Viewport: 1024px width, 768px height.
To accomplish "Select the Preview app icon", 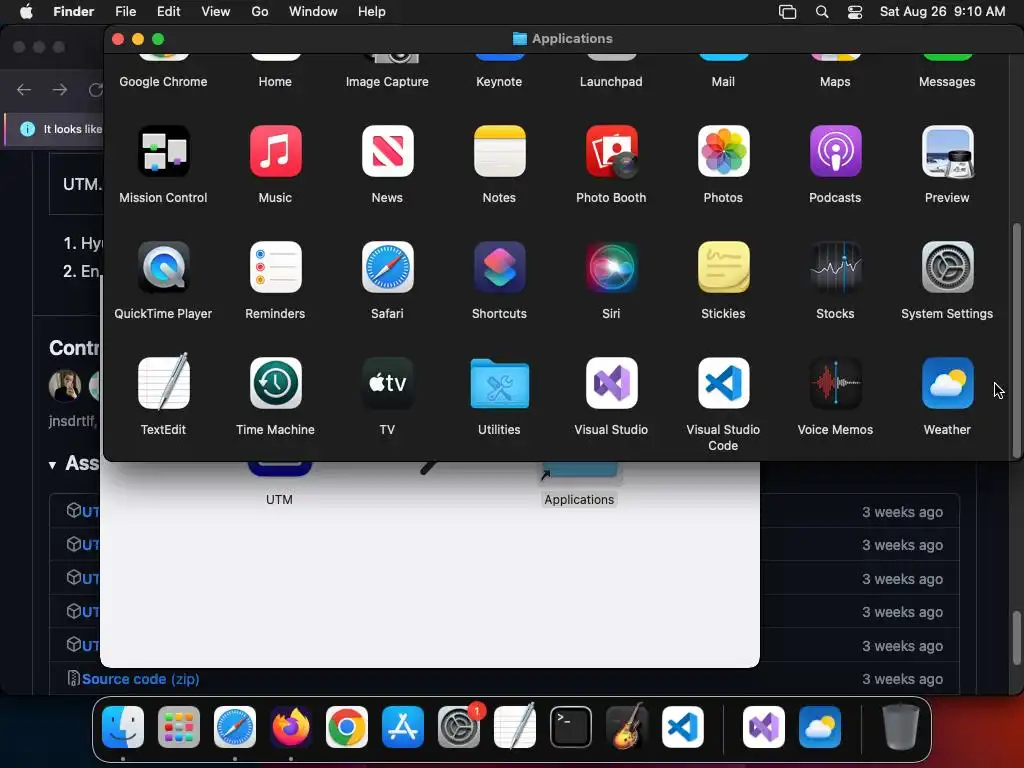I will [948, 152].
